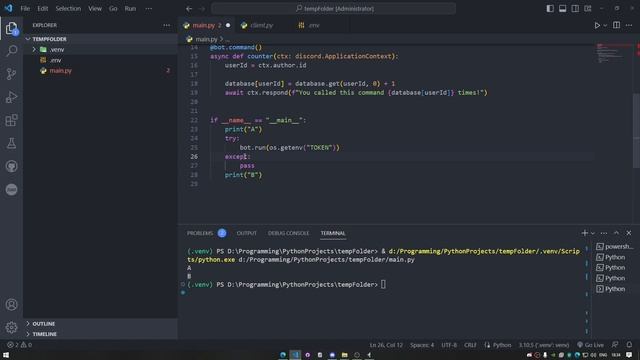Switch to the client.py editor tab

(262, 25)
